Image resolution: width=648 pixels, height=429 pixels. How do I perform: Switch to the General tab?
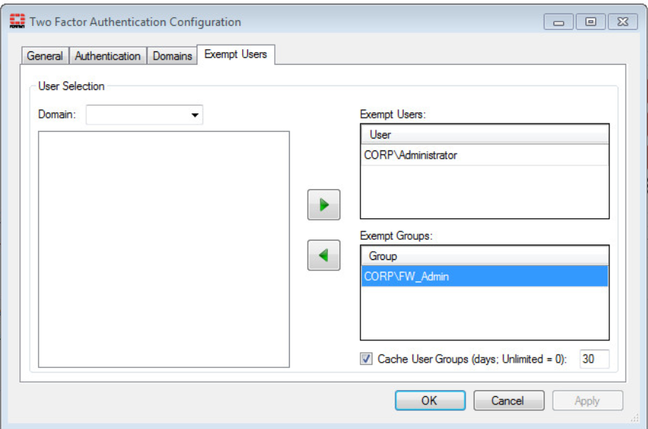click(x=44, y=56)
